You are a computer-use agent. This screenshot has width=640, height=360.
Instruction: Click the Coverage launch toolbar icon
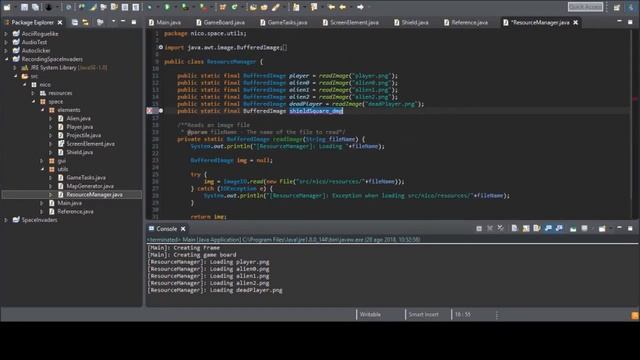click(x=185, y=7)
